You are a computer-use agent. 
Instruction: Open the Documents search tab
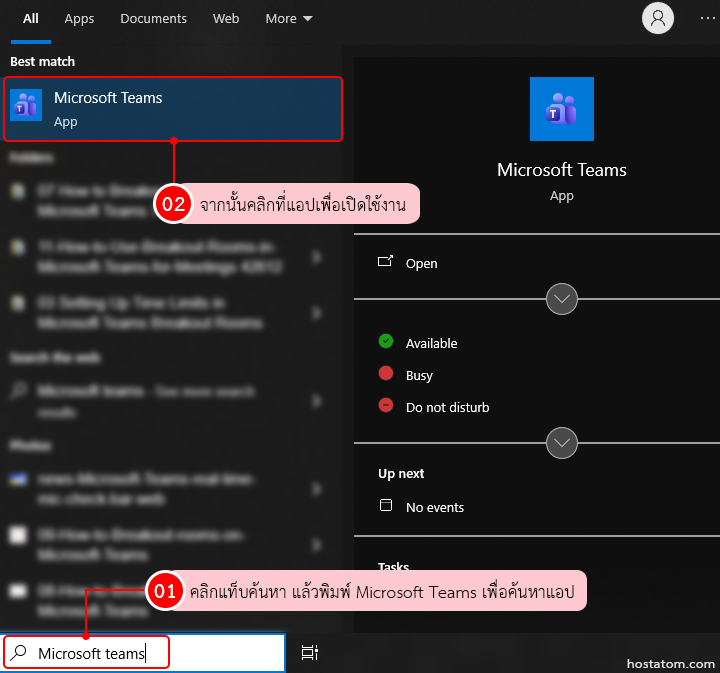(x=153, y=19)
